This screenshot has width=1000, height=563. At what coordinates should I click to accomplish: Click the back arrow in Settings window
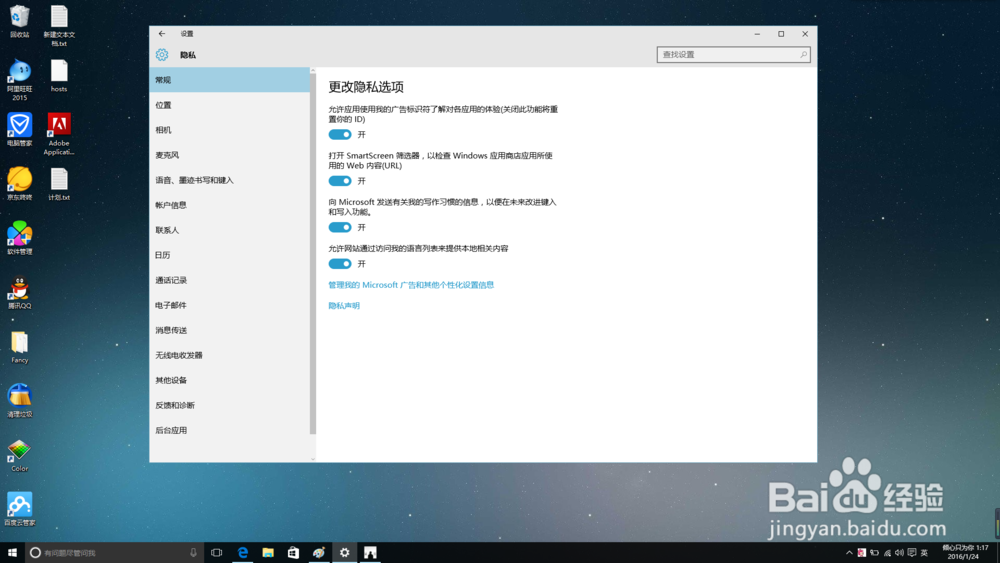[x=162, y=34]
